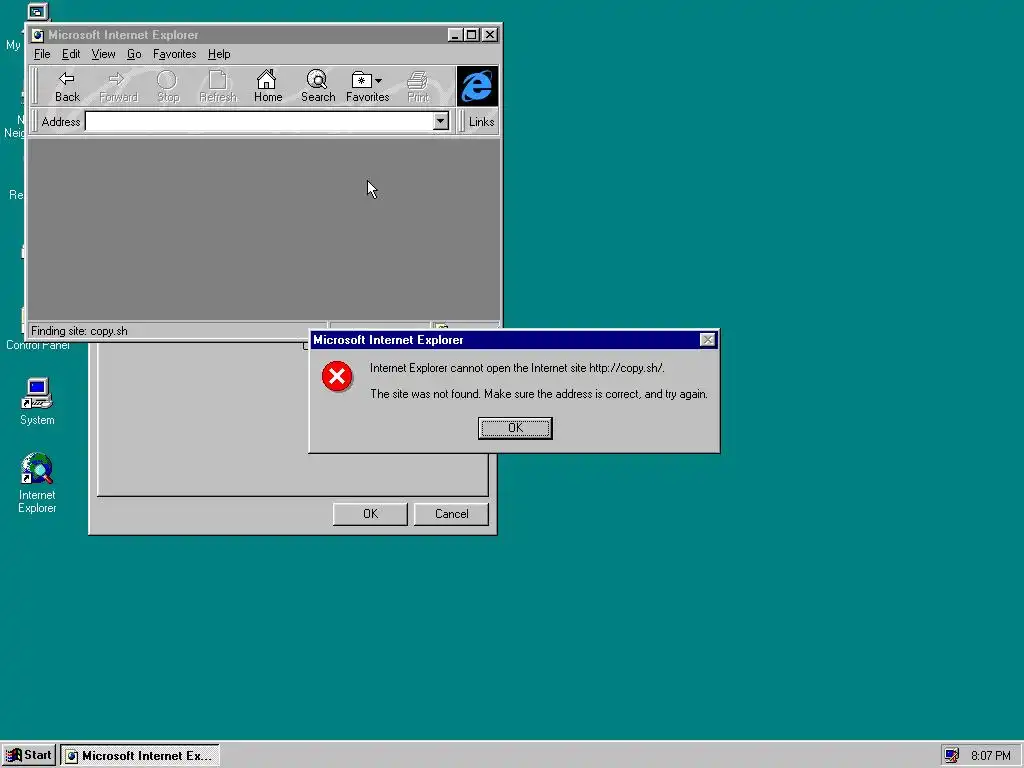Confirm the error dialog with OK
Image resolution: width=1024 pixels, height=768 pixels.
515,428
